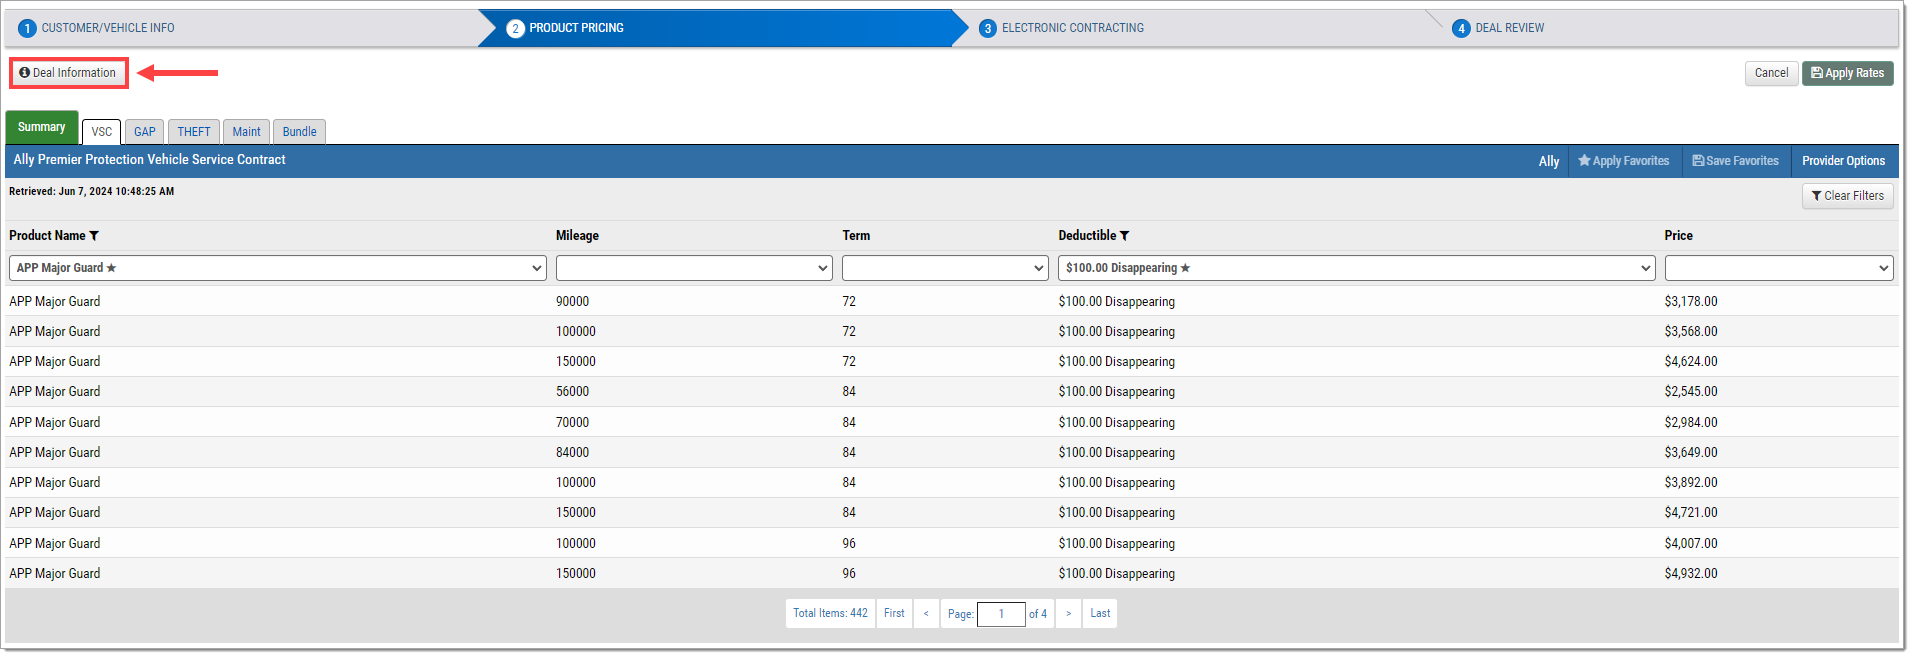
Task: Select the row with 56000 mileage
Action: tap(952, 392)
